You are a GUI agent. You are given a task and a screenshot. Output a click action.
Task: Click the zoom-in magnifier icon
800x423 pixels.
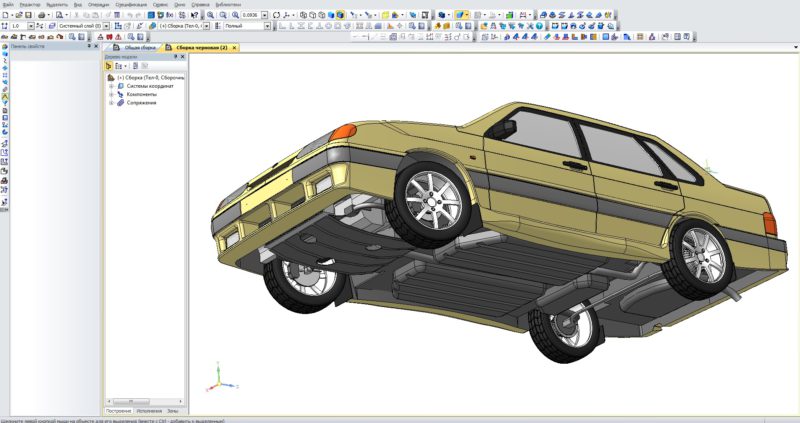point(211,15)
